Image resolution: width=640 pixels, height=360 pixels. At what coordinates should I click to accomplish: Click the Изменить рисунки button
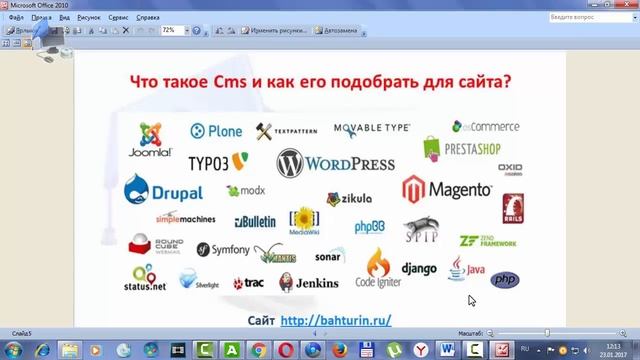pyautogui.click(x=274, y=31)
